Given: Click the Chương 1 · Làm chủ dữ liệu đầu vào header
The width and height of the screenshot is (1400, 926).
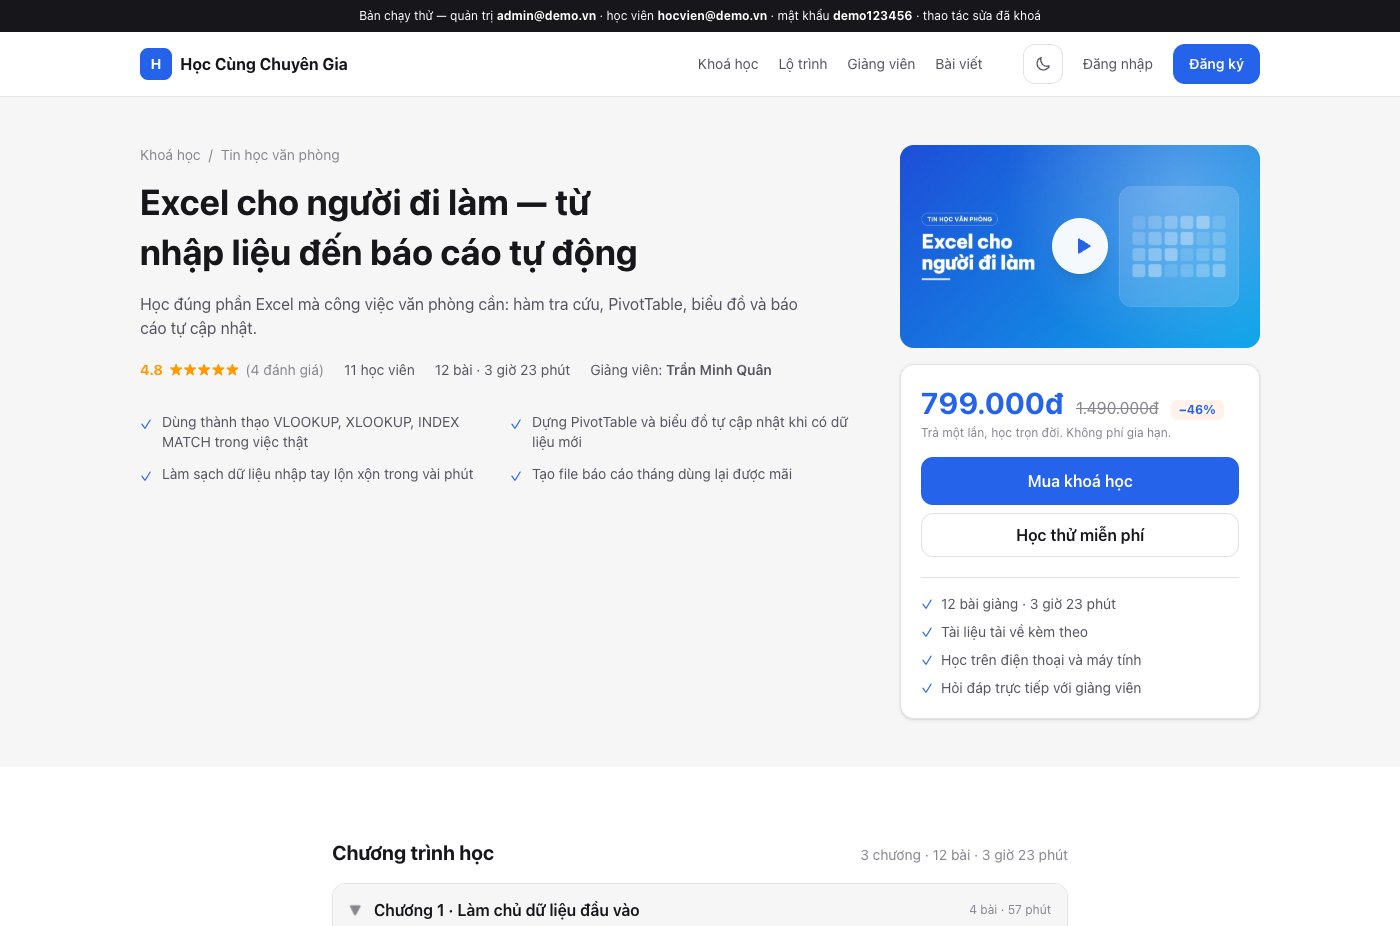Looking at the screenshot, I should pos(700,910).
